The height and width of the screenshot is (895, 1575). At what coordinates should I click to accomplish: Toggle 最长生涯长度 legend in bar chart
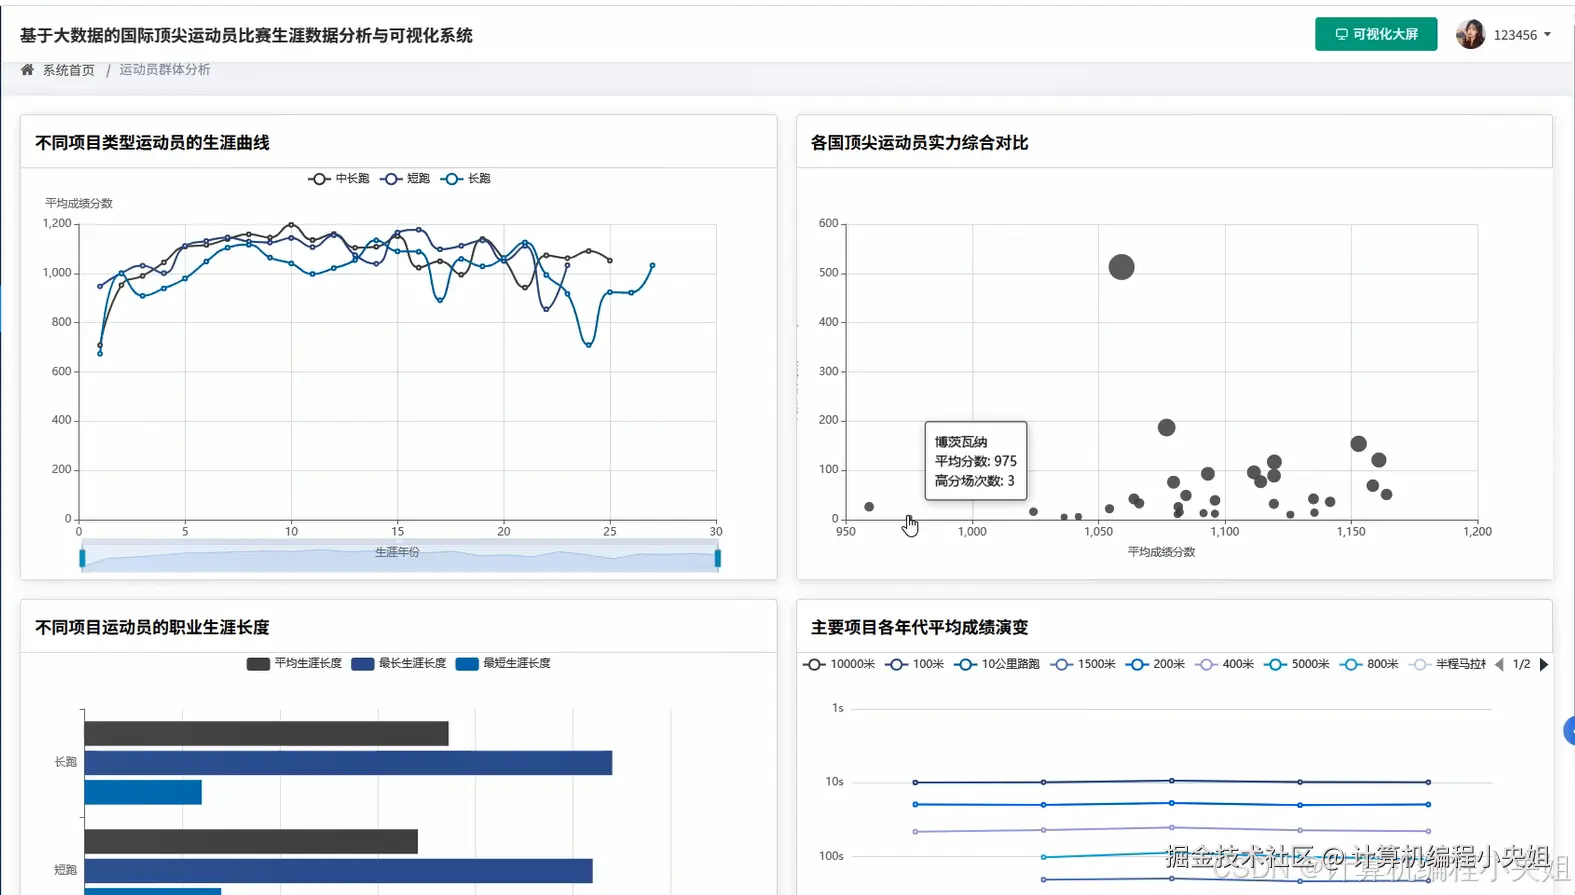pos(399,664)
